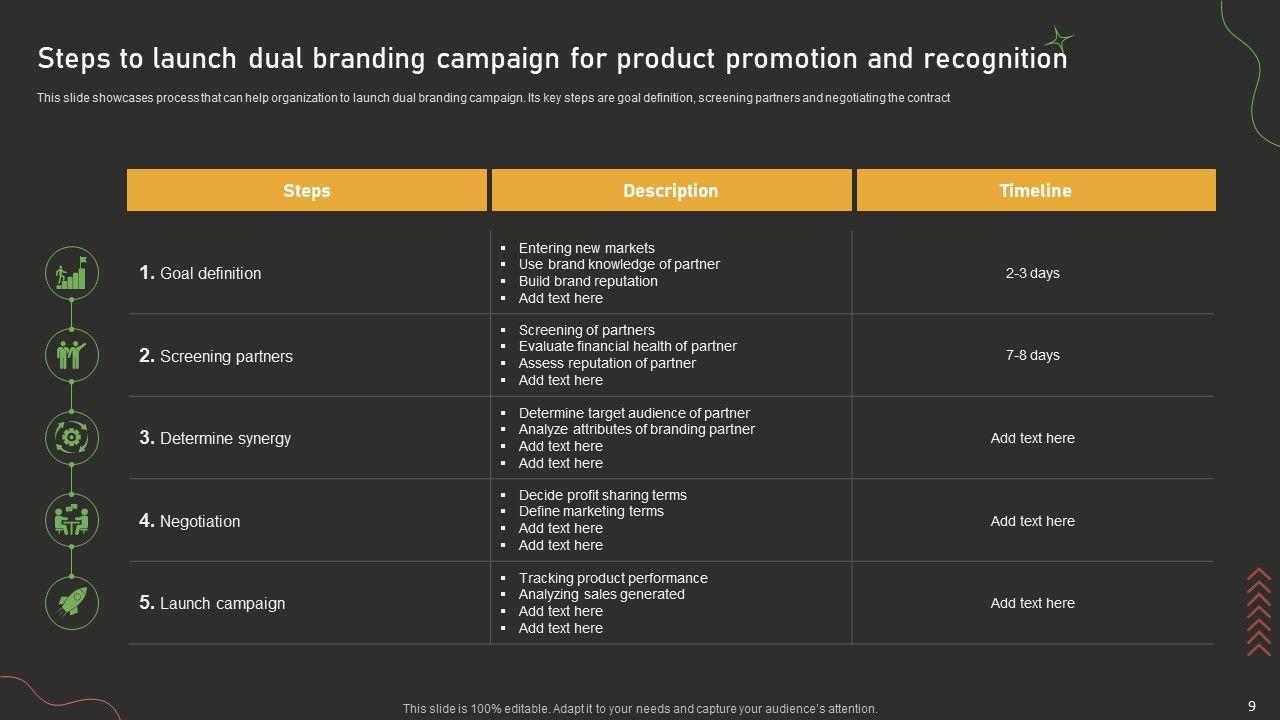Click the goal definition flag icon
Image resolution: width=1280 pixels, height=720 pixels.
72,273
